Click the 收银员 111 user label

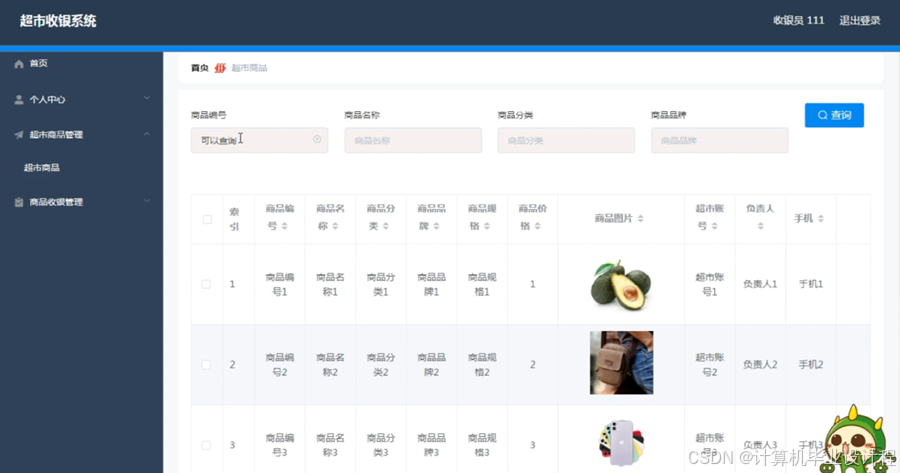[x=798, y=21]
